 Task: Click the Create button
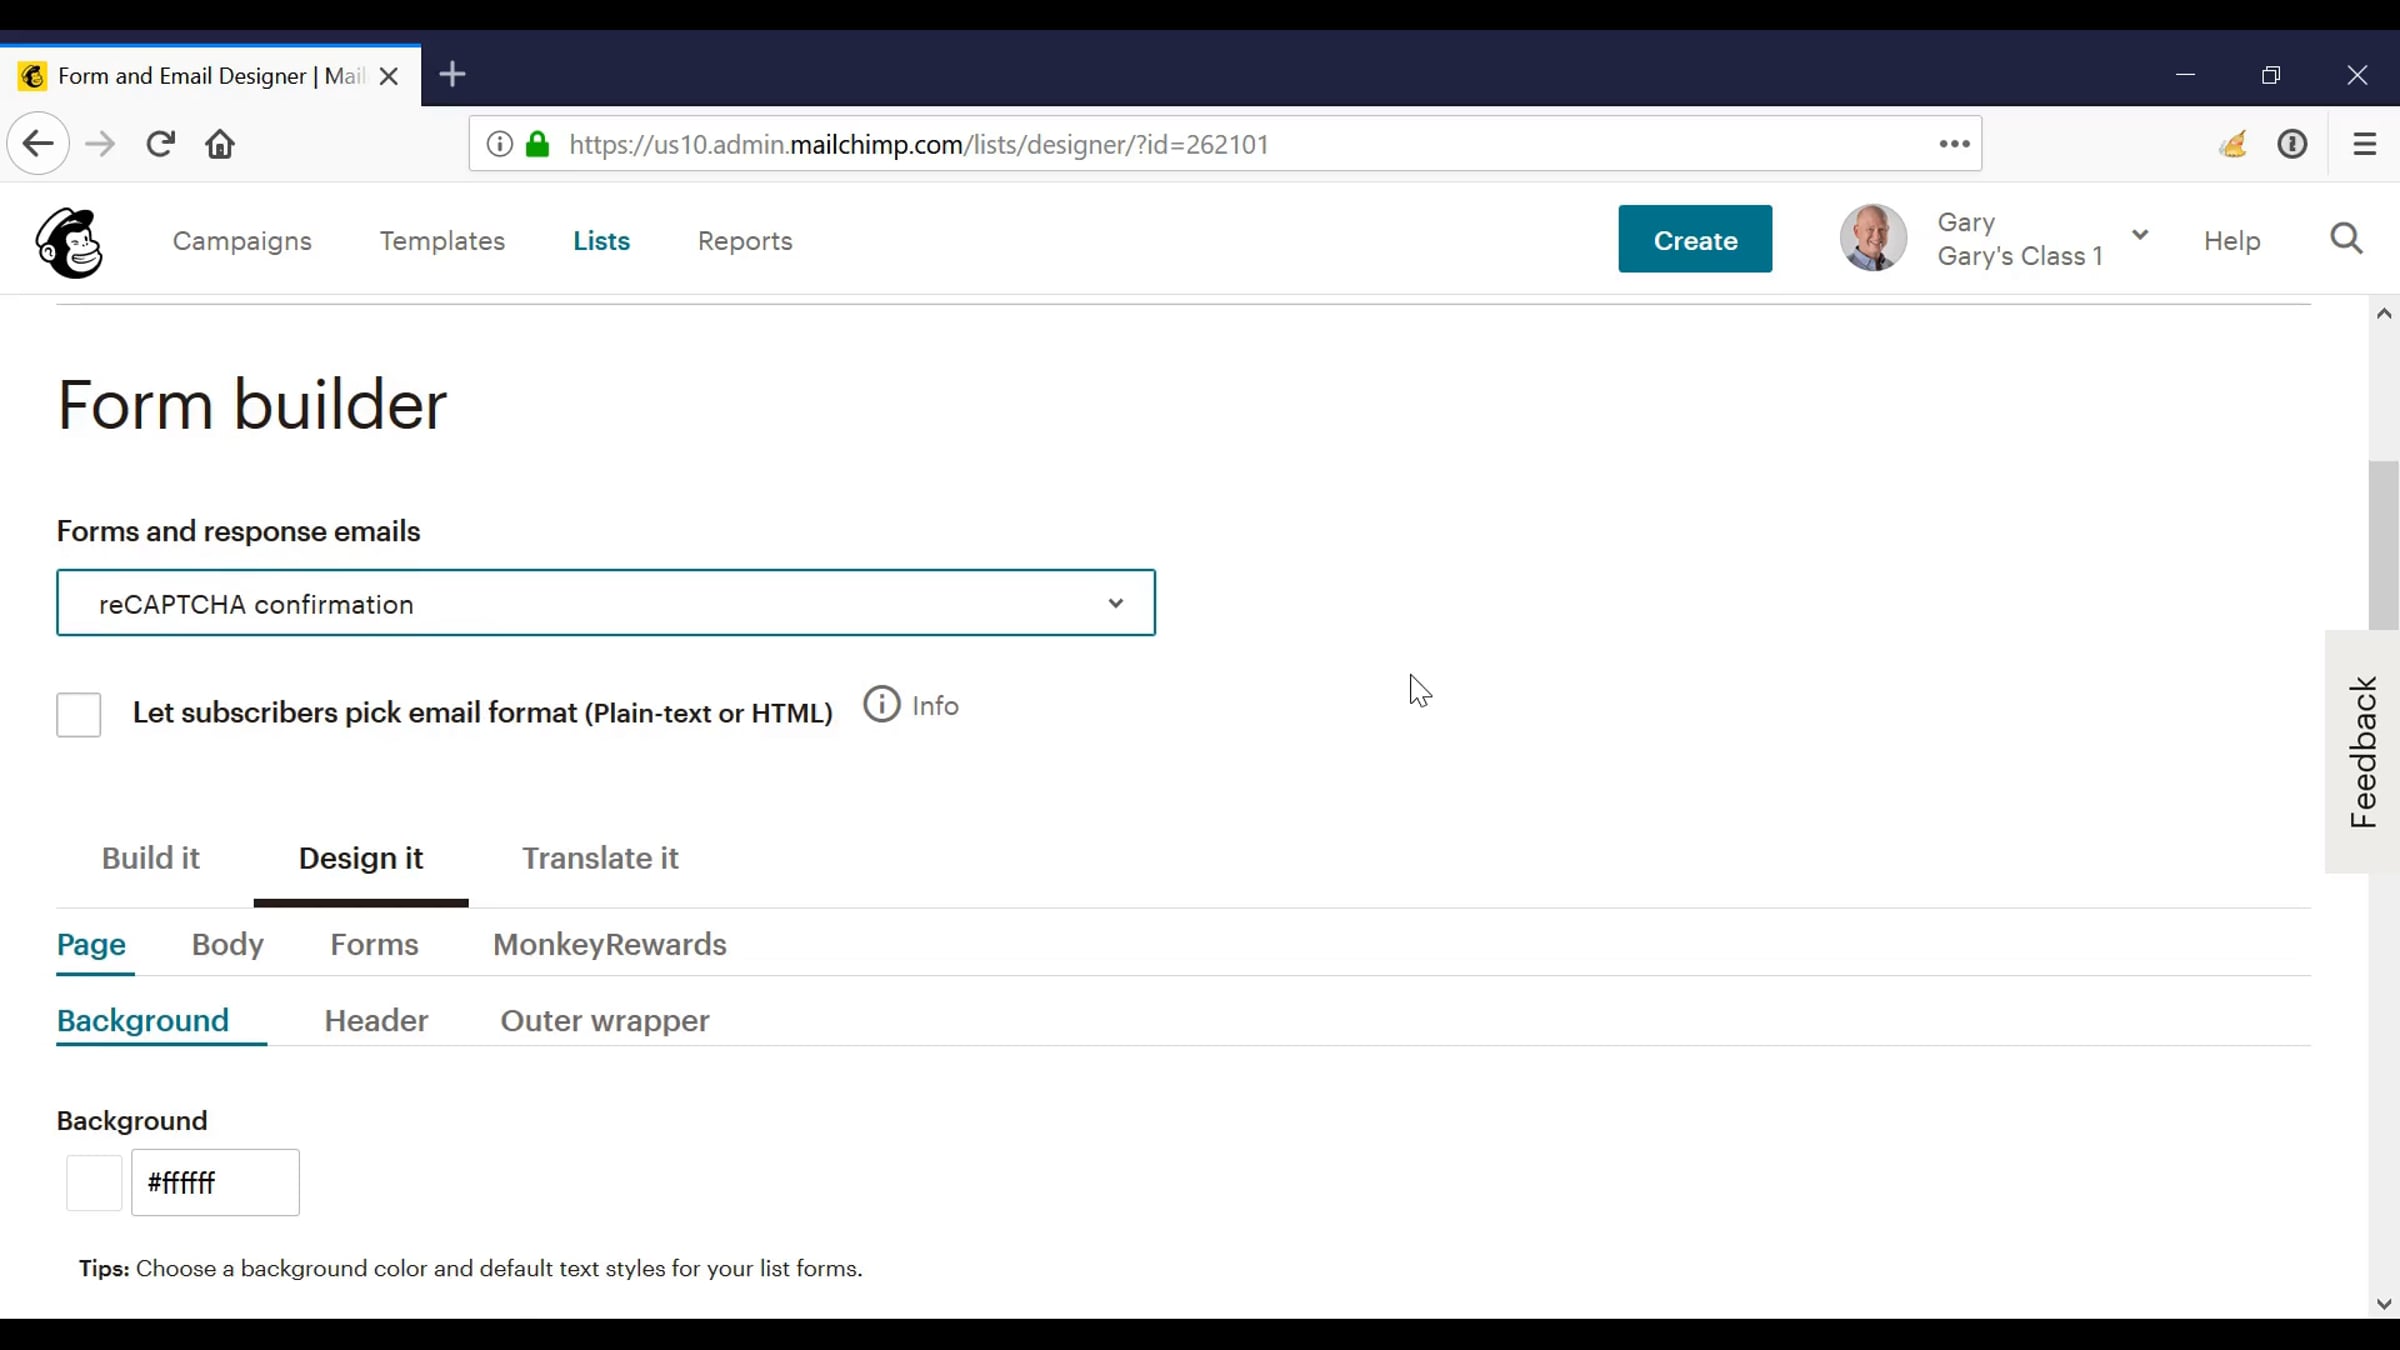click(x=1695, y=239)
